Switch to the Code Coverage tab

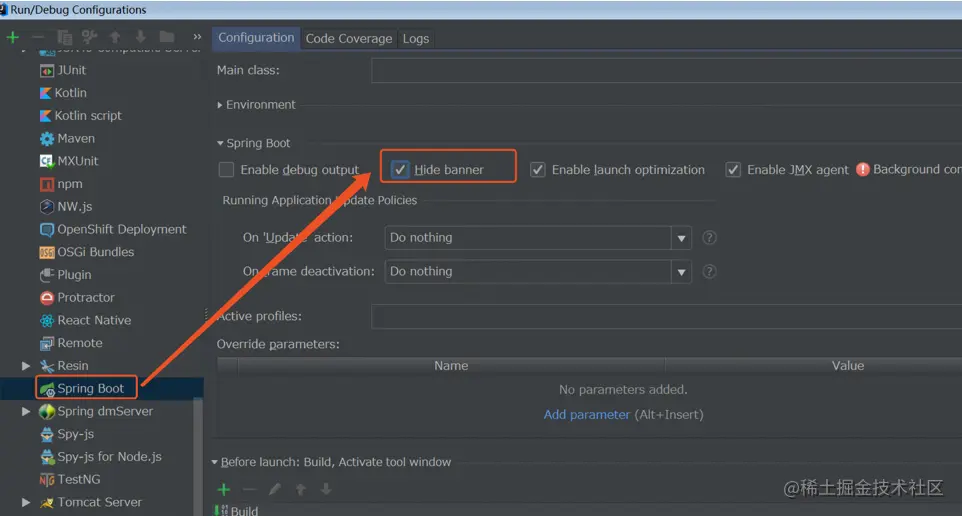(348, 39)
